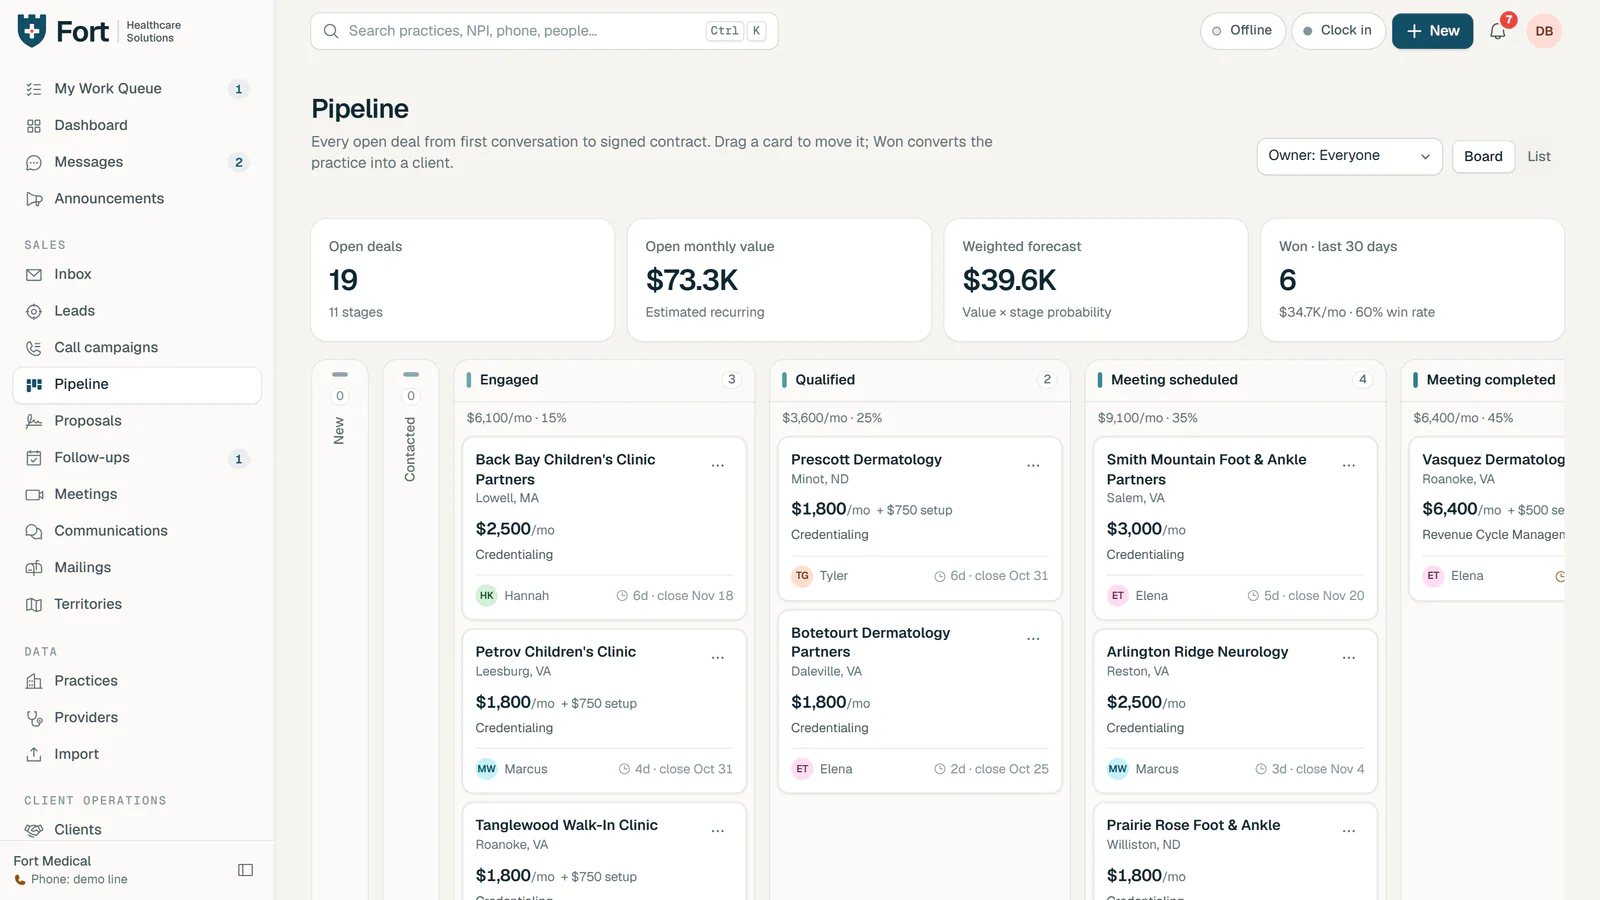The height and width of the screenshot is (900, 1600).
Task: Collapse the sidebar panel icon
Action: point(245,870)
